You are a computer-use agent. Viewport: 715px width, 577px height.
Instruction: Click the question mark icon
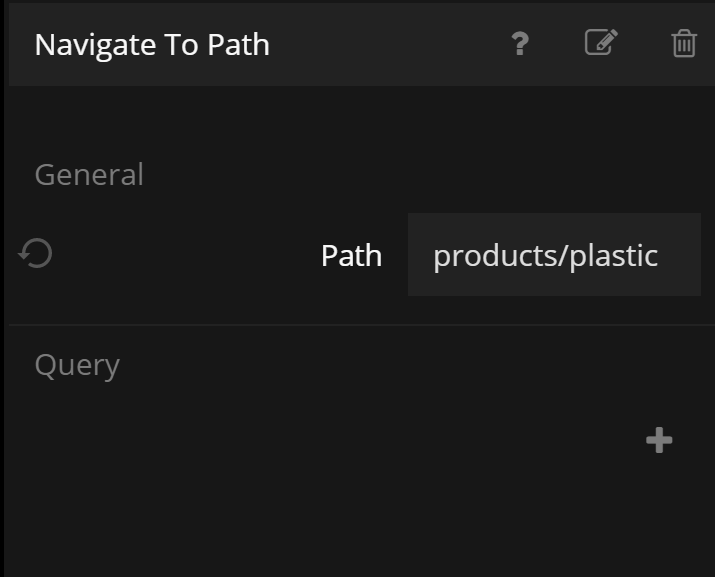click(x=519, y=44)
